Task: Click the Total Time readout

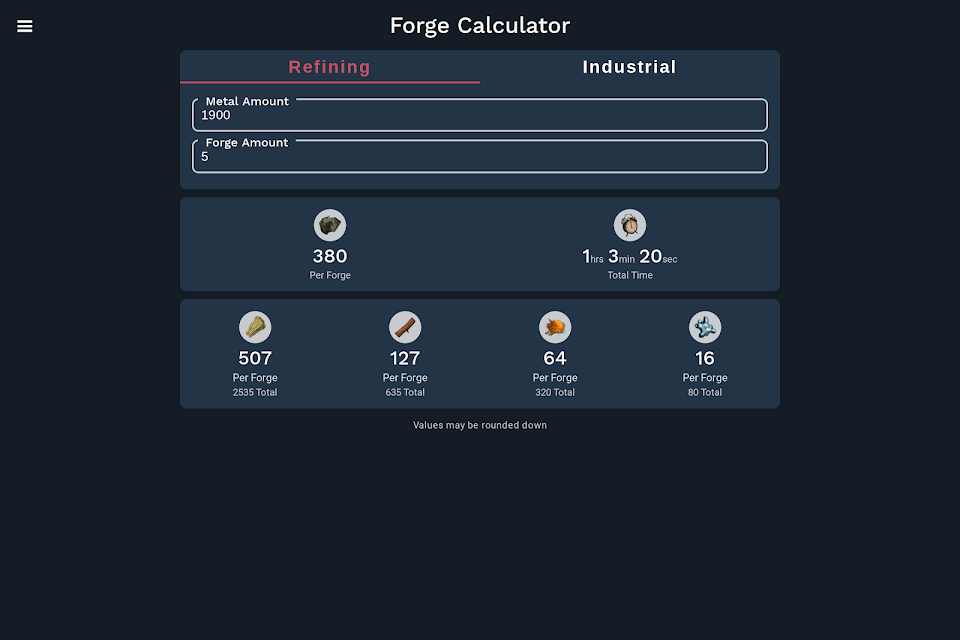Action: pos(630,257)
